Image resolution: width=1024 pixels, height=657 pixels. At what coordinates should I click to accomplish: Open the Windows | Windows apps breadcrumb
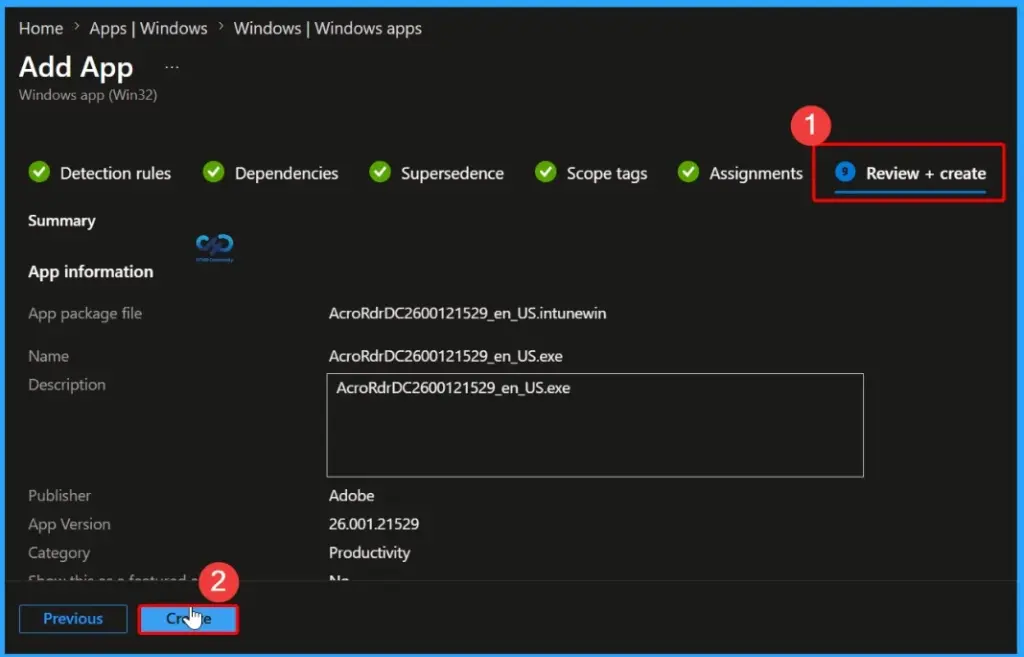pos(328,29)
